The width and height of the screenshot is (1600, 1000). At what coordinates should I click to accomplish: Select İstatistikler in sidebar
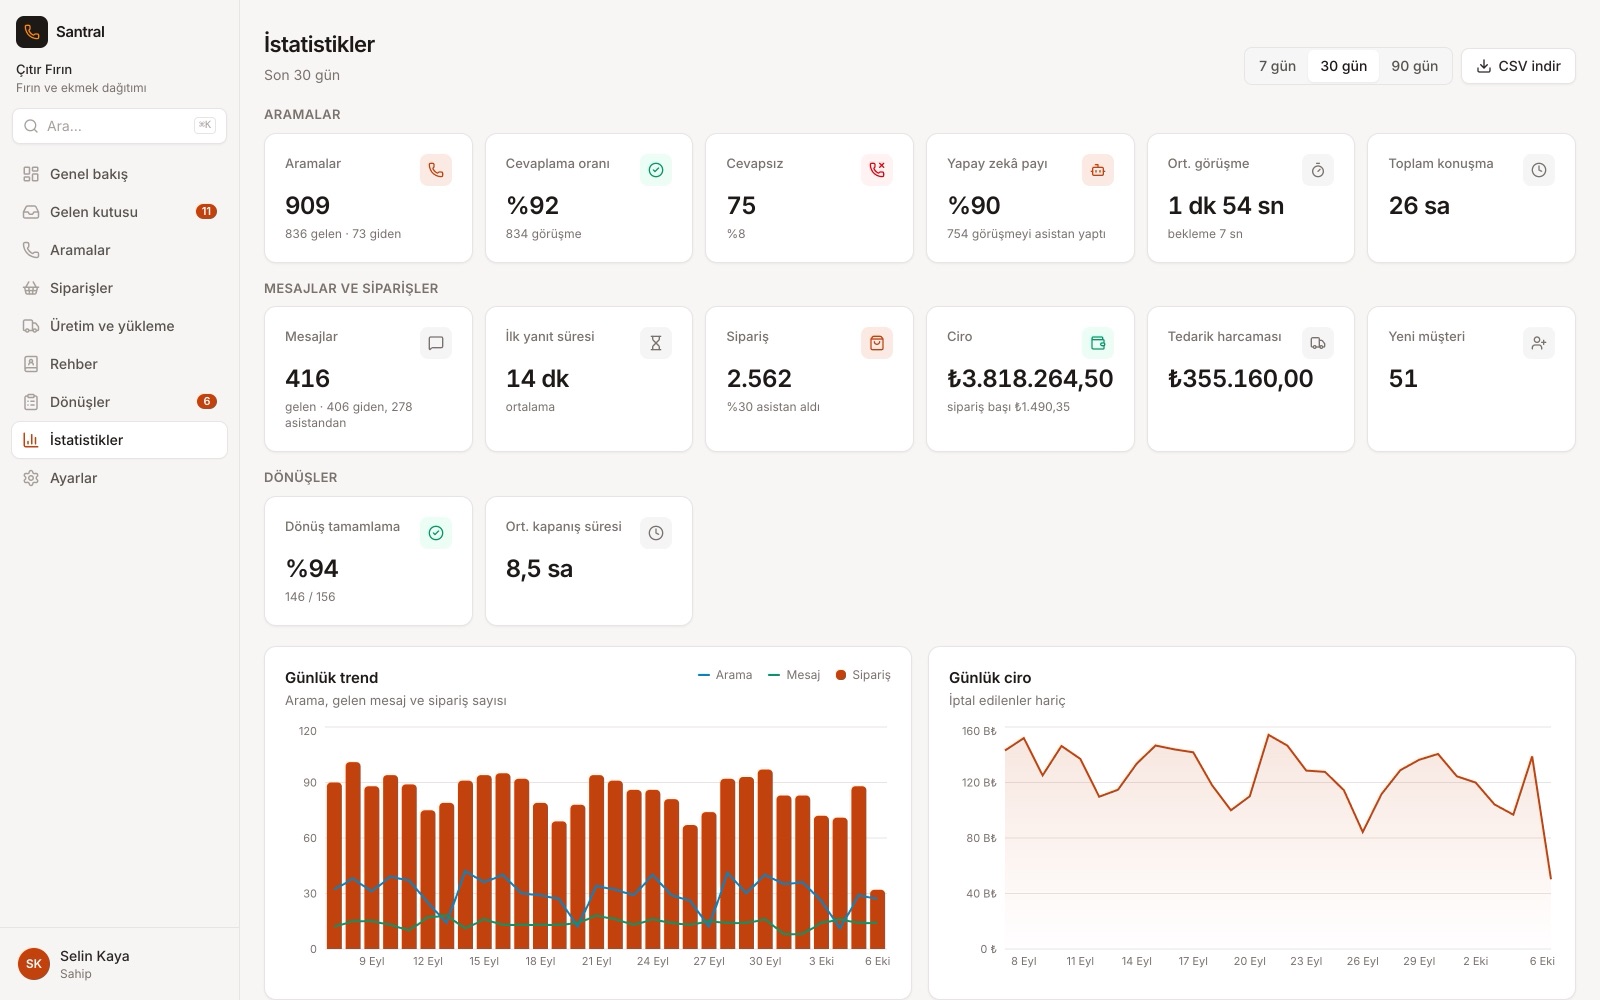pos(119,440)
